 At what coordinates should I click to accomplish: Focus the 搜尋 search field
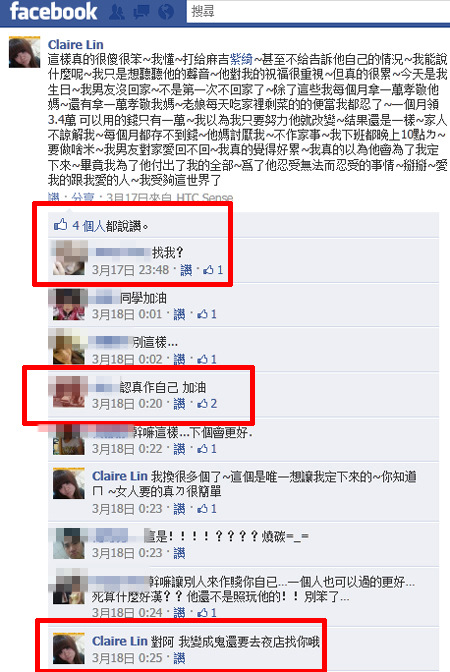pos(318,12)
